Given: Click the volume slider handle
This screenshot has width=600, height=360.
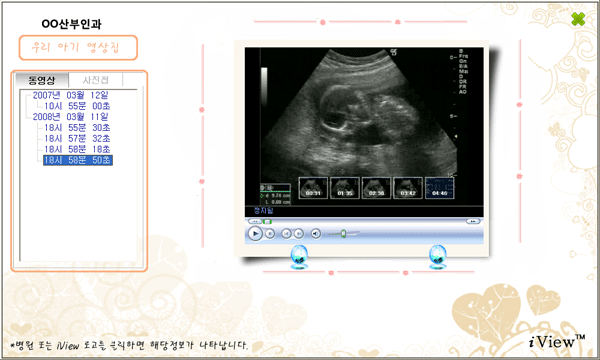Looking at the screenshot, I should (344, 233).
